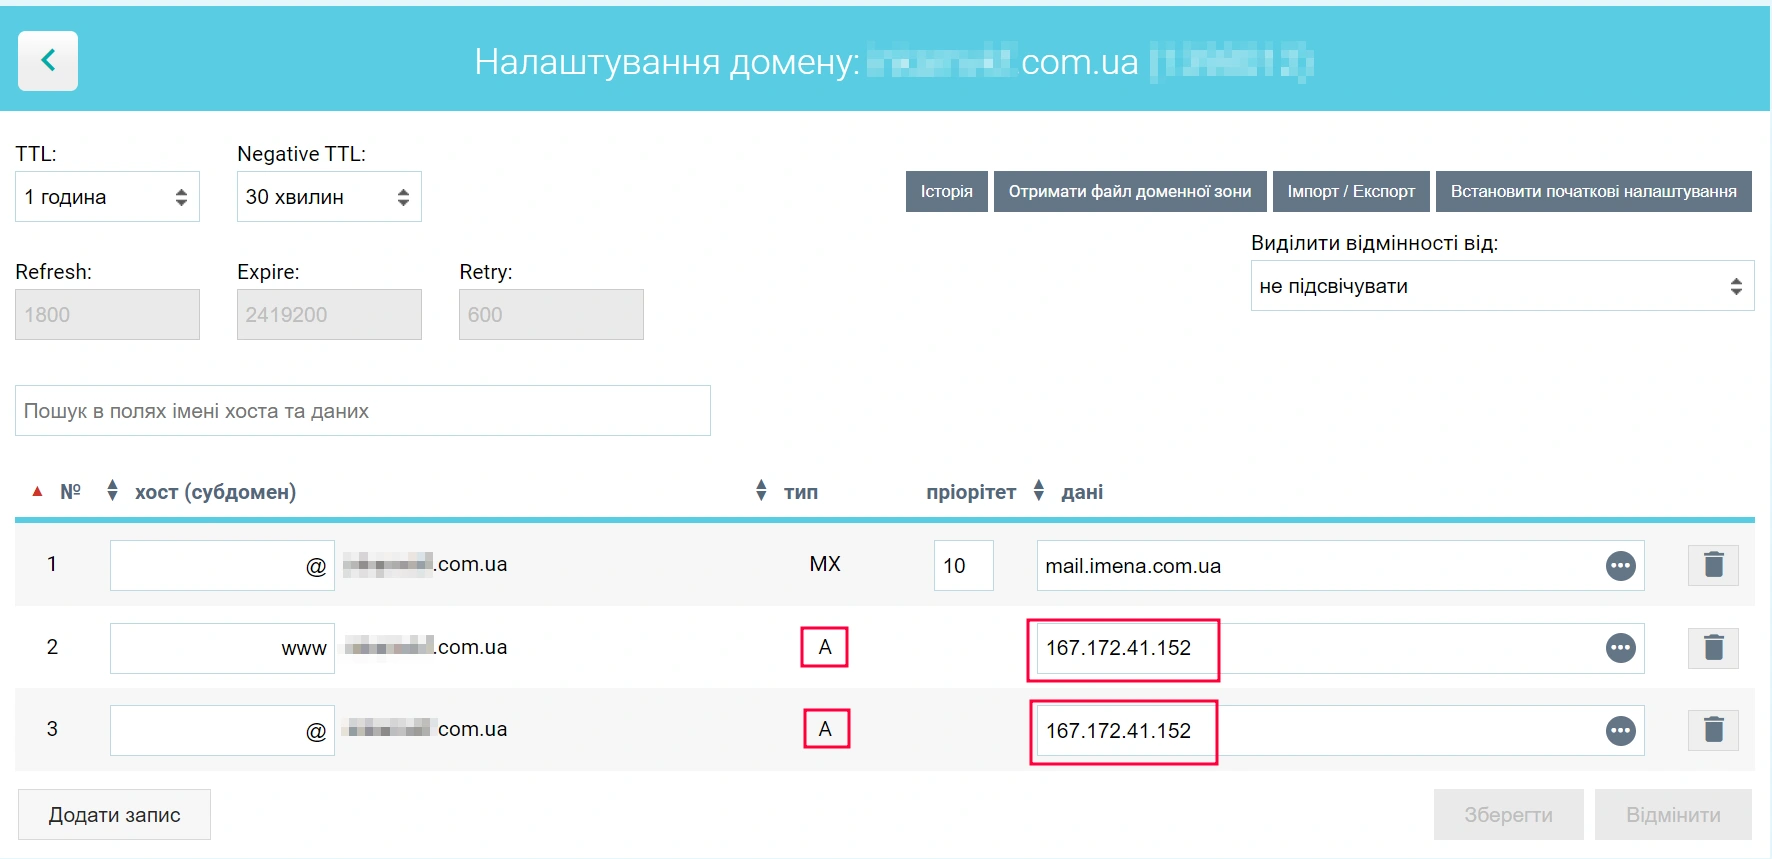Open options dots for mail.imena.com.ua record
This screenshot has width=1772, height=859.
click(1620, 566)
